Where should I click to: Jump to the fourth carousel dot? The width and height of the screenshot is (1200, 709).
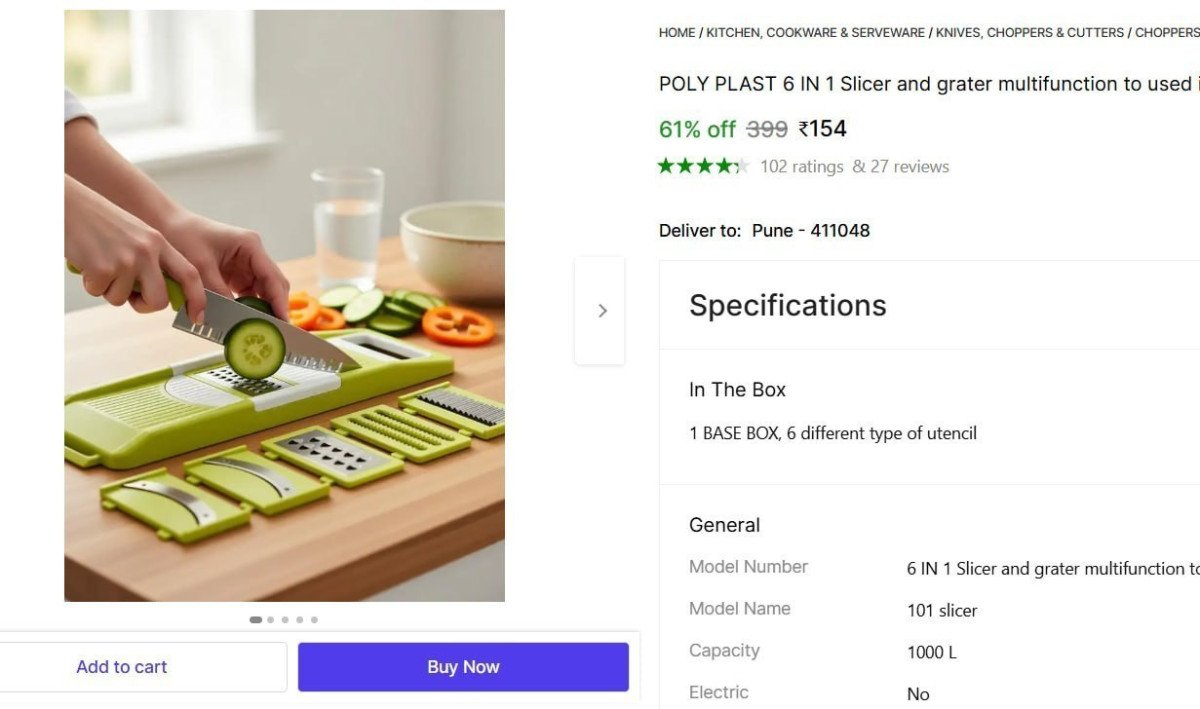pyautogui.click(x=300, y=620)
